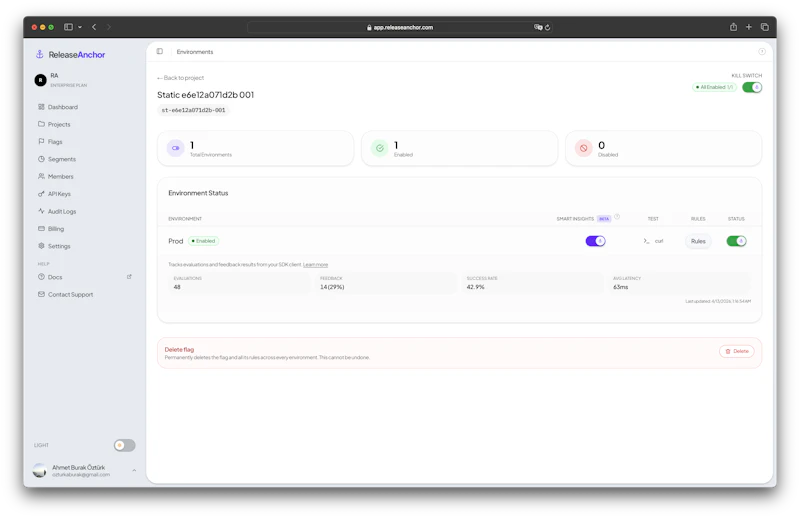Screen dimensions: 800x518
Task: Open Rules for the Prod environment
Action: click(698, 241)
